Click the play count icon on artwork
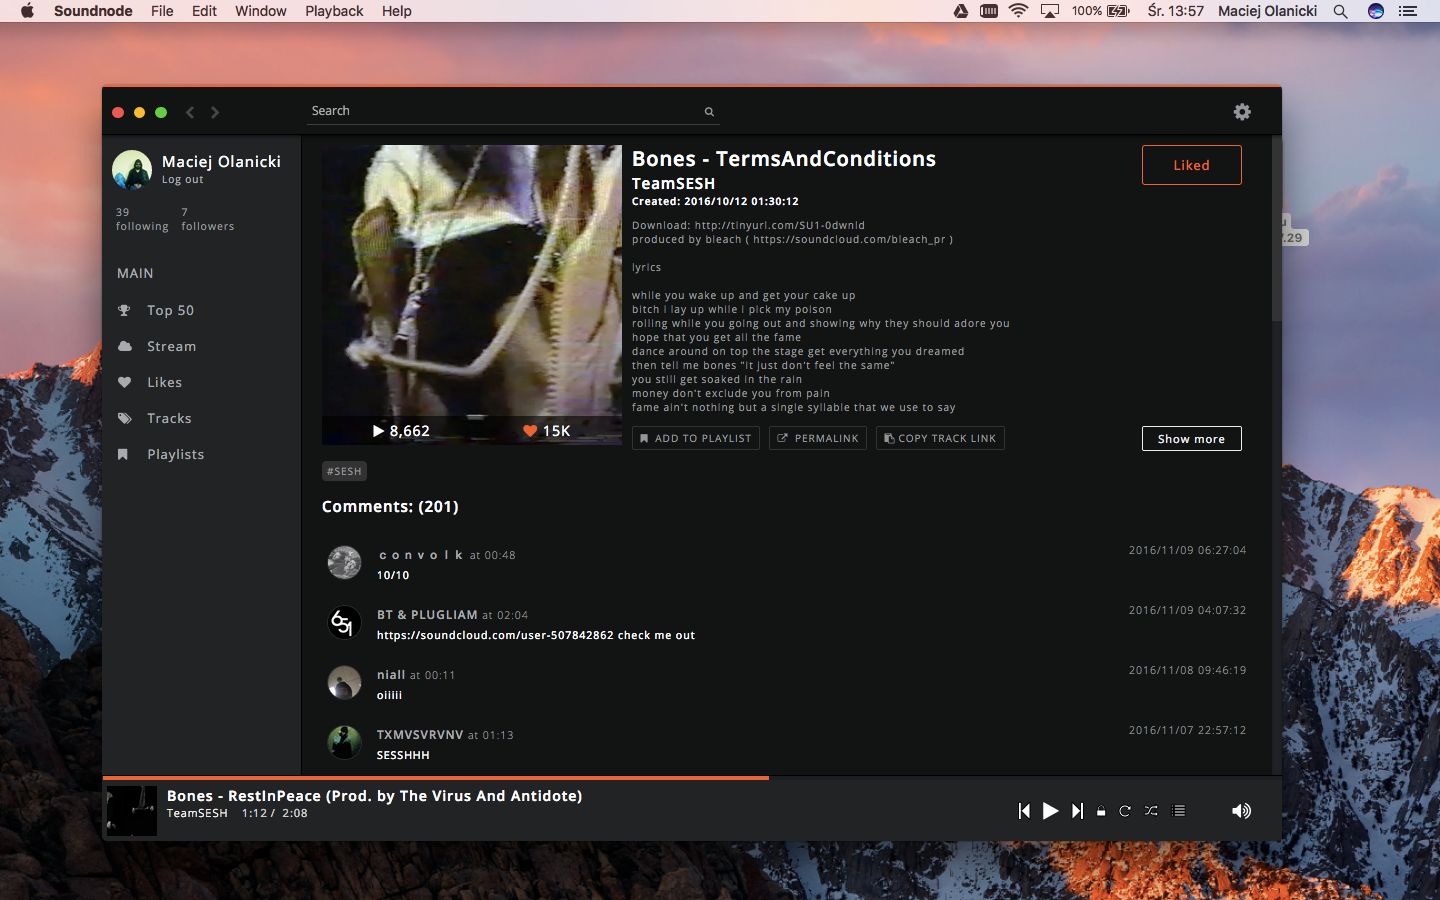 click(x=378, y=431)
